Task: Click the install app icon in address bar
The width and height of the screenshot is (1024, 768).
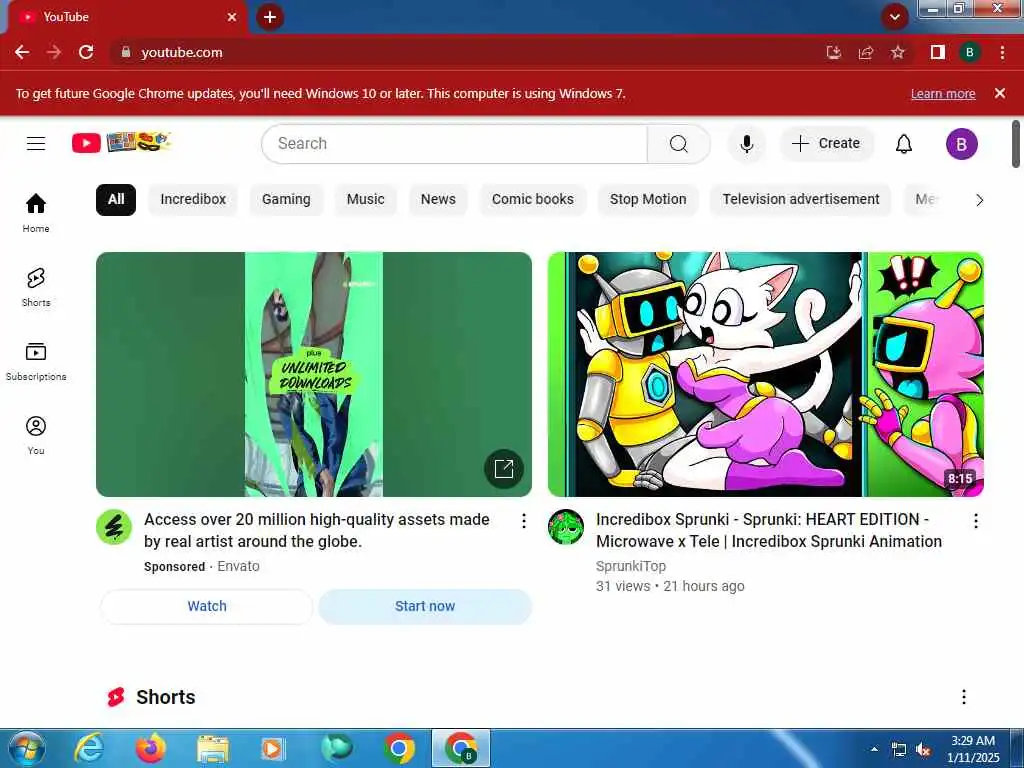Action: tap(834, 52)
